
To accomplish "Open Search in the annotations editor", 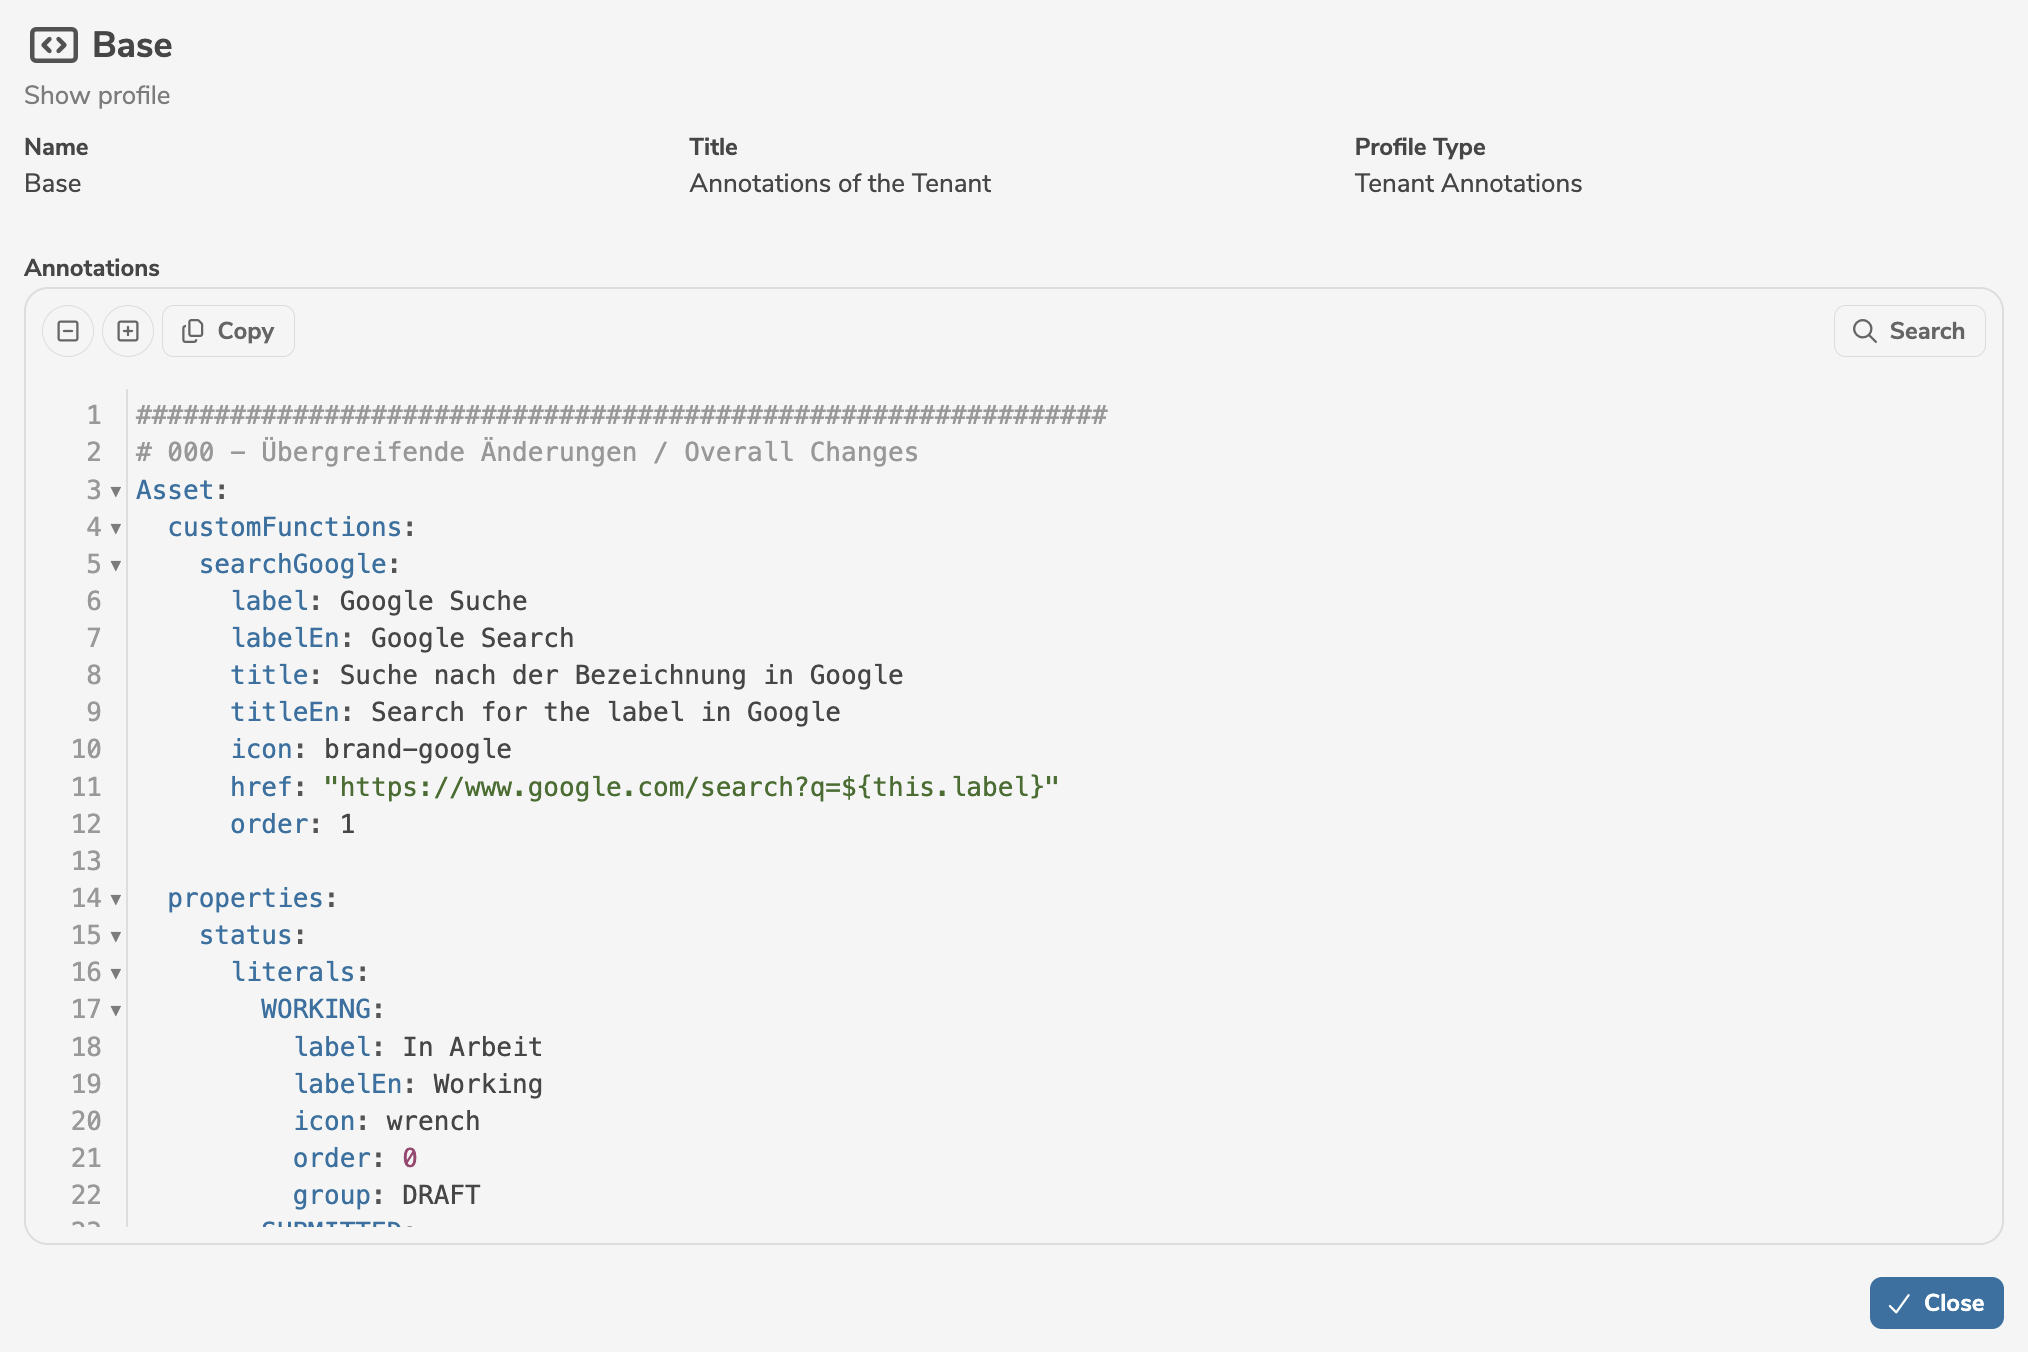I will click(1909, 331).
